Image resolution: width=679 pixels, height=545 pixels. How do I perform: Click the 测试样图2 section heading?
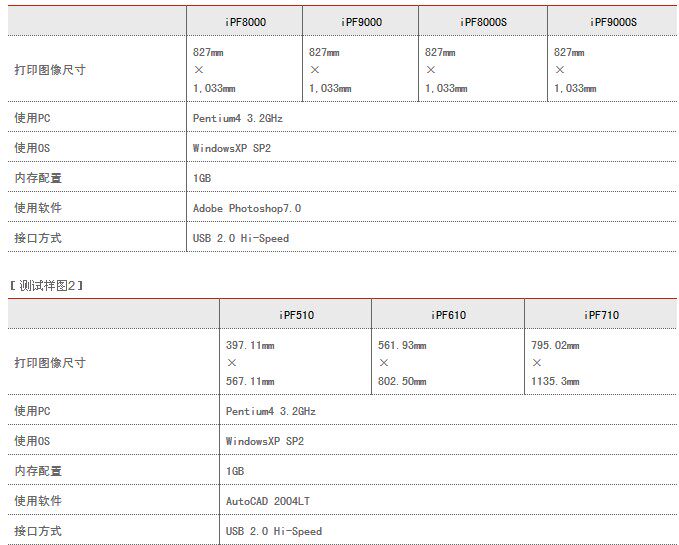46,285
